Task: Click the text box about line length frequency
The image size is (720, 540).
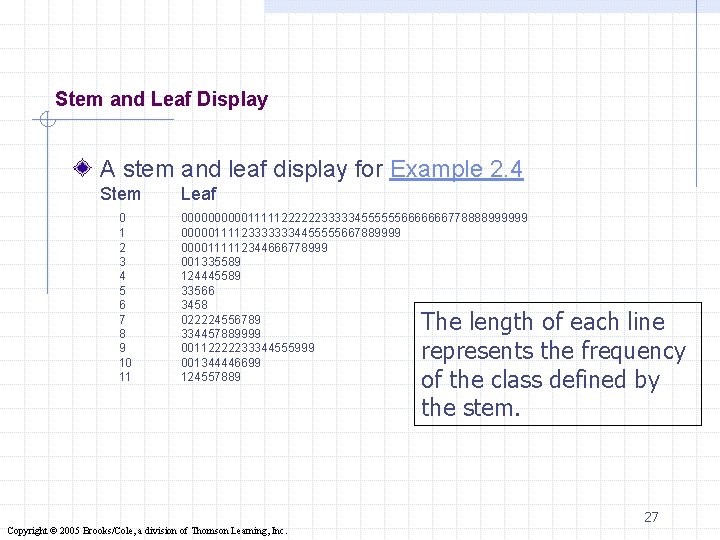Action: [x=558, y=364]
